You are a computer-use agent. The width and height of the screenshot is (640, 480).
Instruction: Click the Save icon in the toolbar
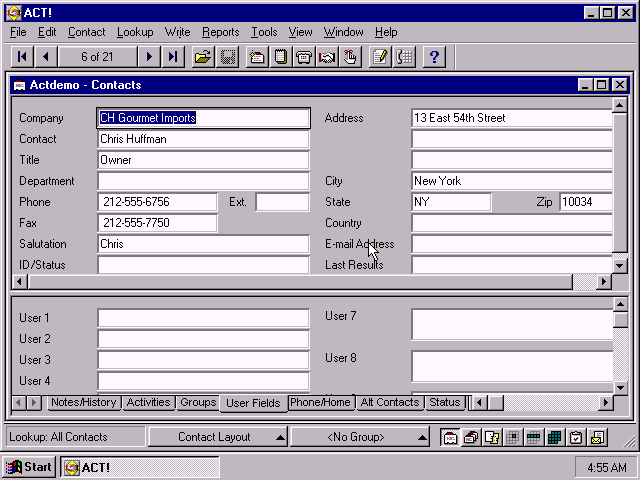point(227,57)
